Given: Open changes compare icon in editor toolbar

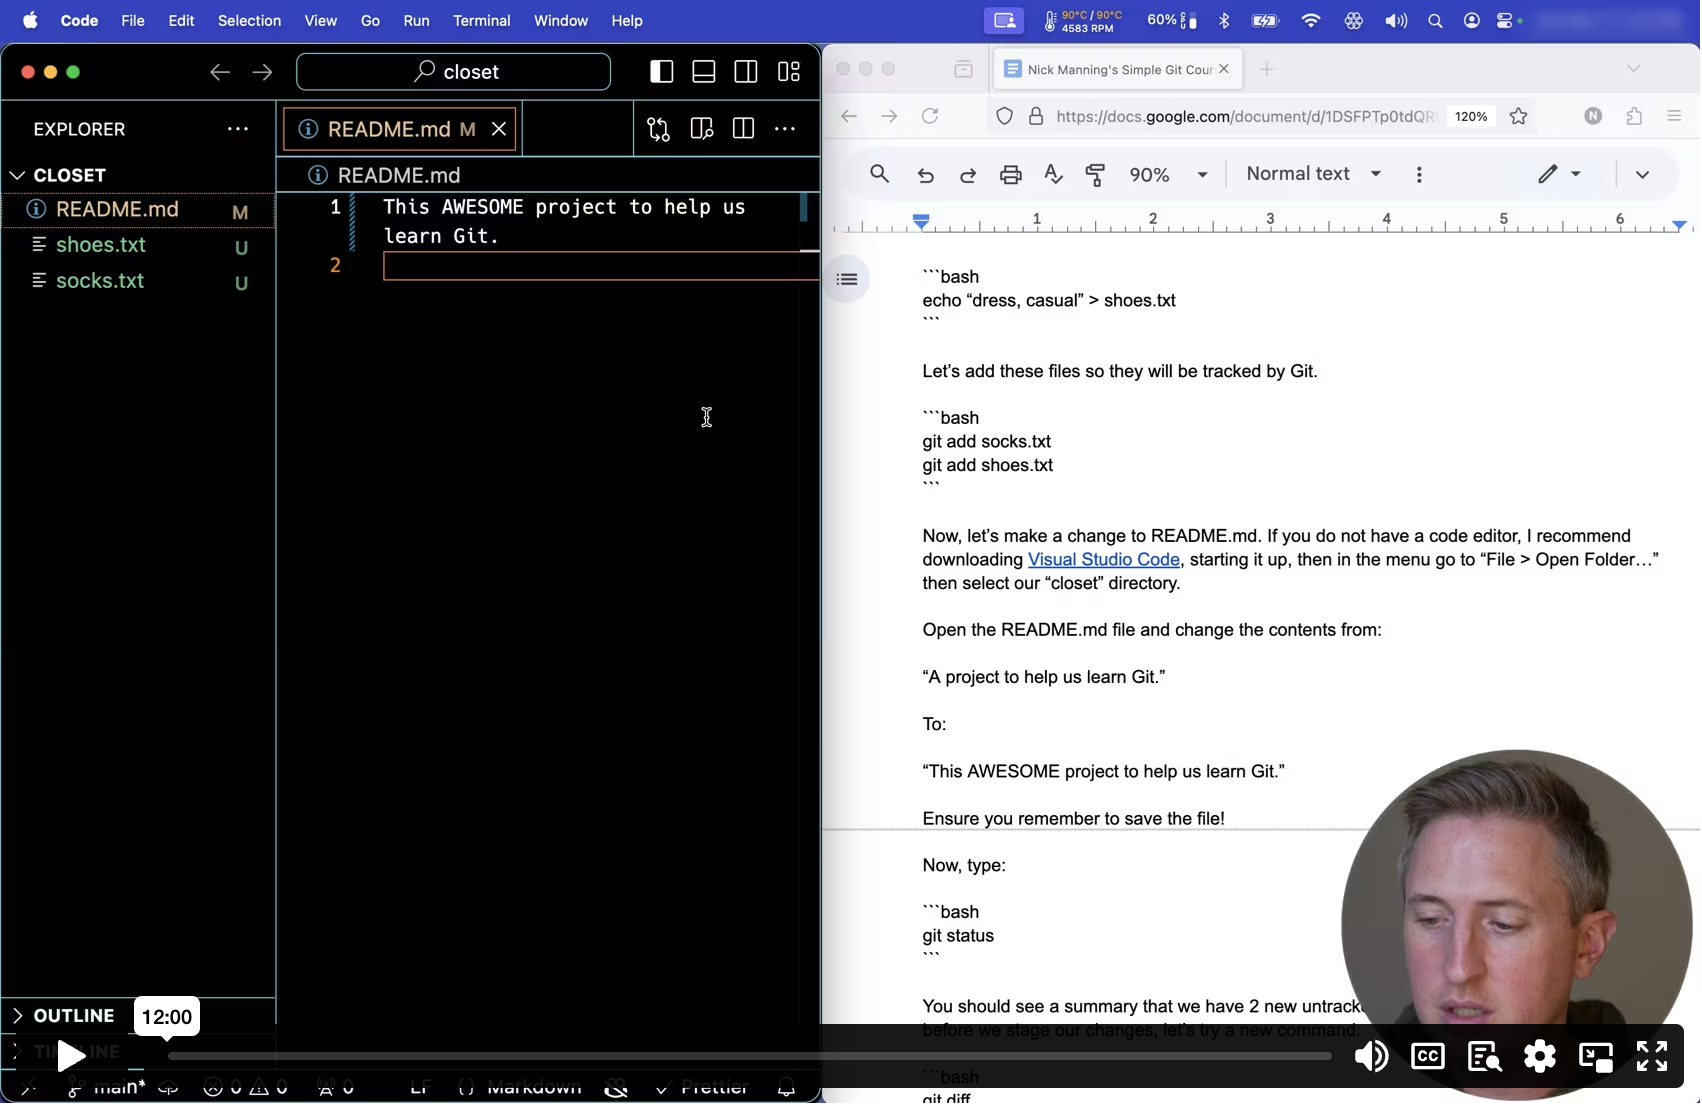Looking at the screenshot, I should click(x=659, y=129).
